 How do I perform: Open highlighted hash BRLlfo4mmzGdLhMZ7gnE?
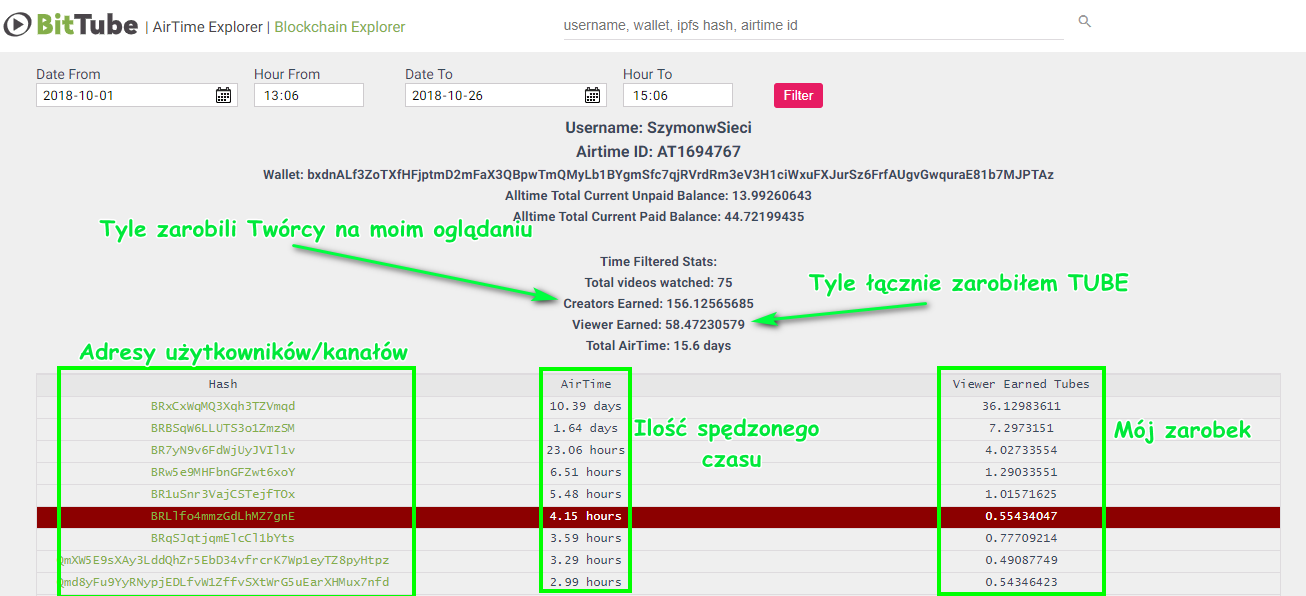click(223, 516)
